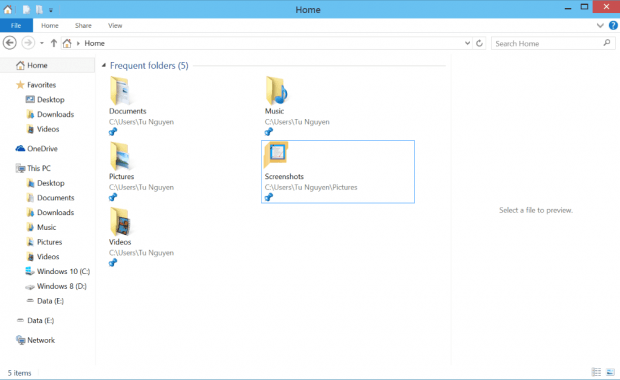This screenshot has height=380, width=620.
Task: Select the Documents folder icon
Action: (x=120, y=91)
